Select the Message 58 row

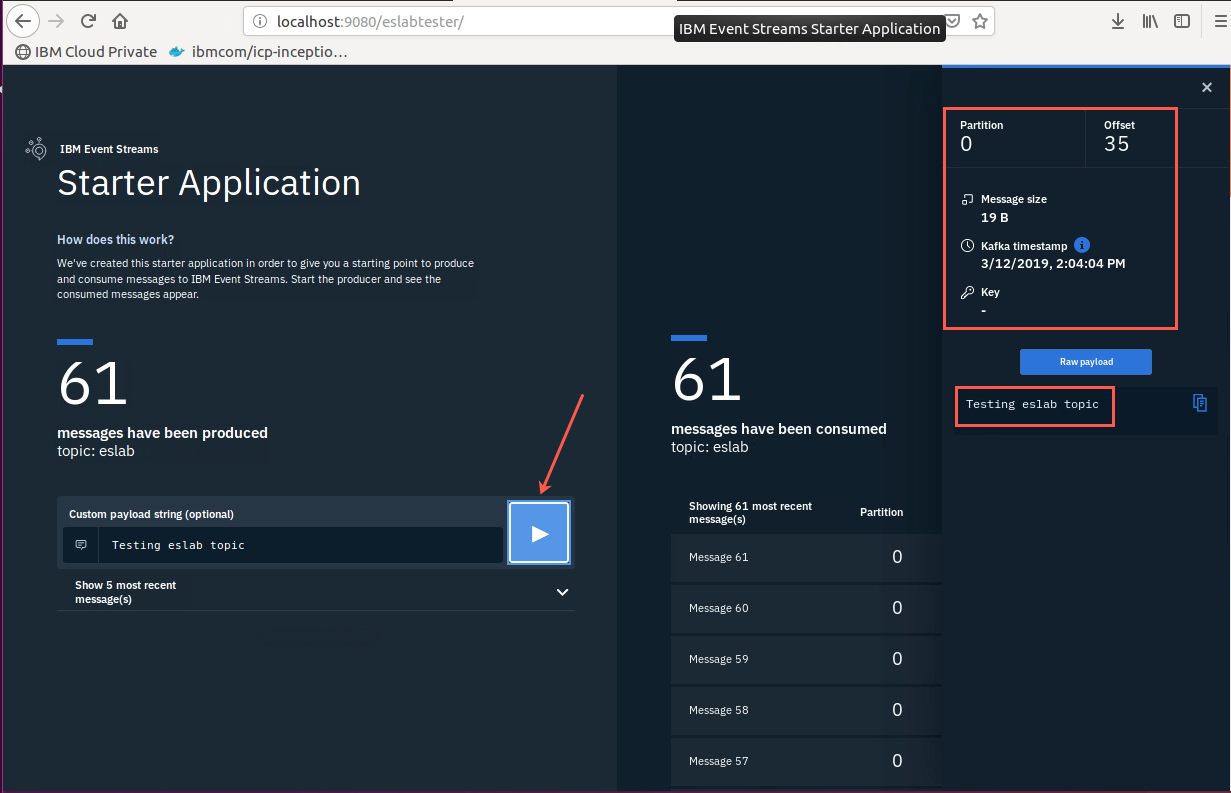point(806,710)
